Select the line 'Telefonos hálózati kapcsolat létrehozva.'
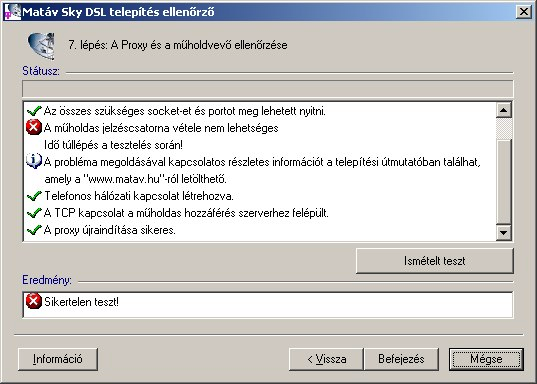 tap(139, 196)
